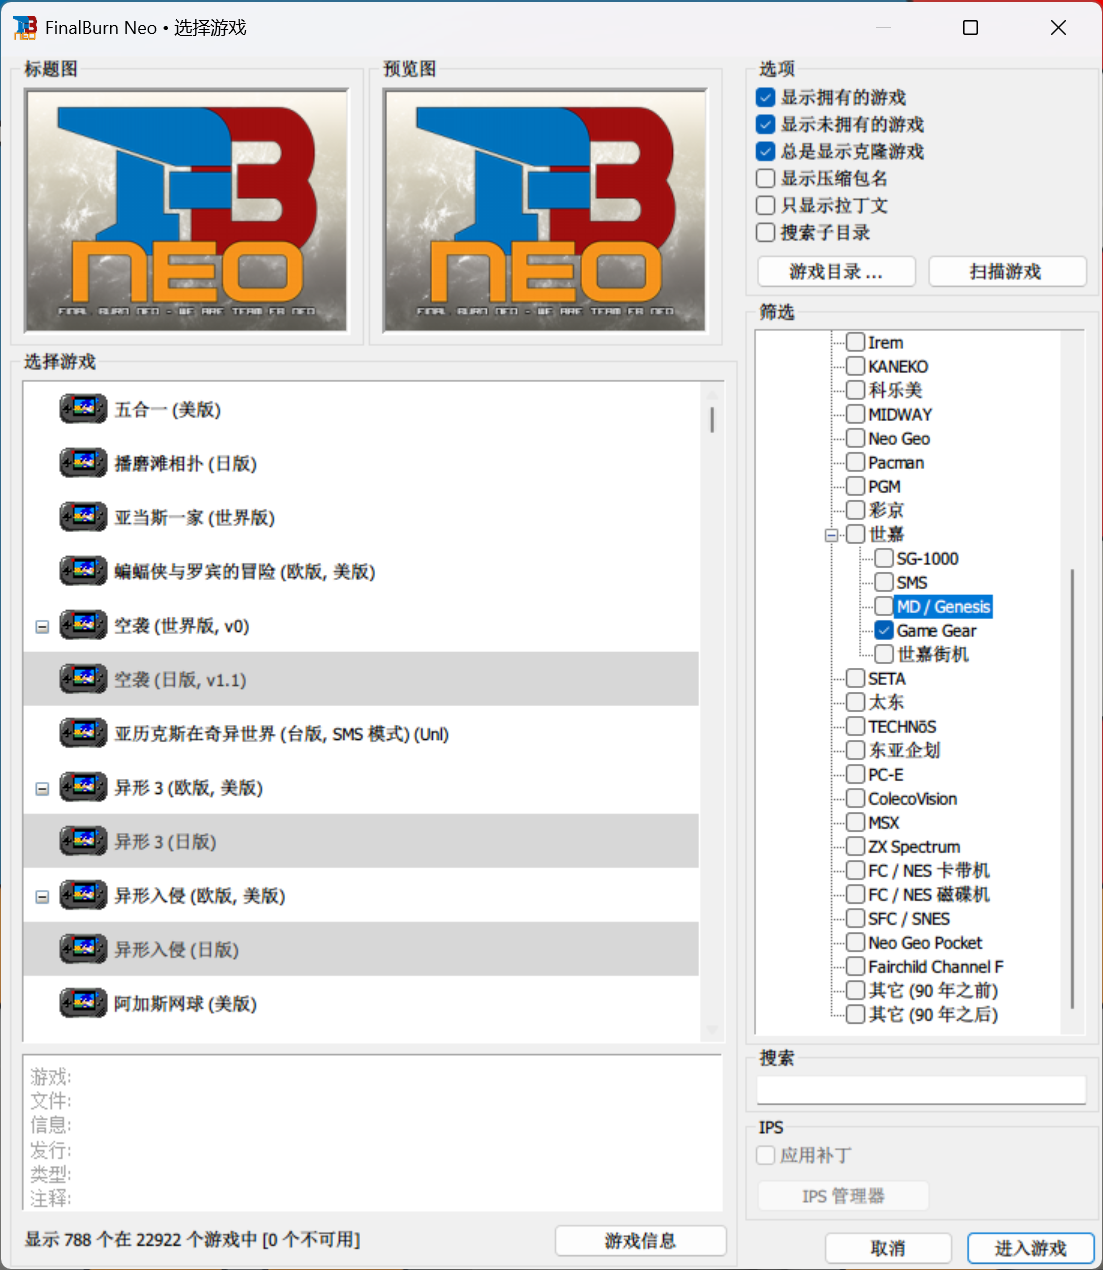
Task: Open the 游戏目录 ... dialog button
Action: tap(837, 272)
